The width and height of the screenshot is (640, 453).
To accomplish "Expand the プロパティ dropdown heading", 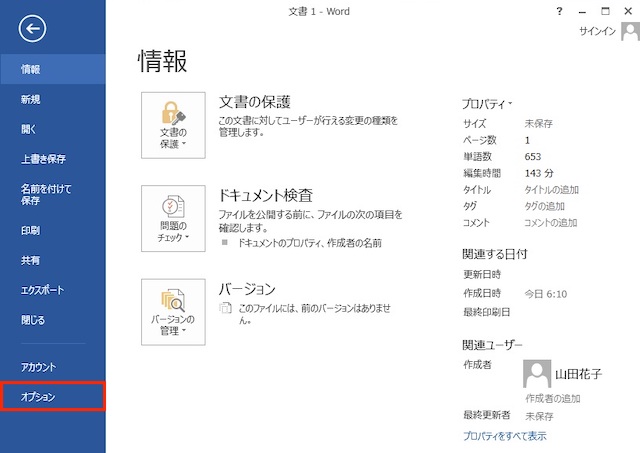I will [x=487, y=104].
